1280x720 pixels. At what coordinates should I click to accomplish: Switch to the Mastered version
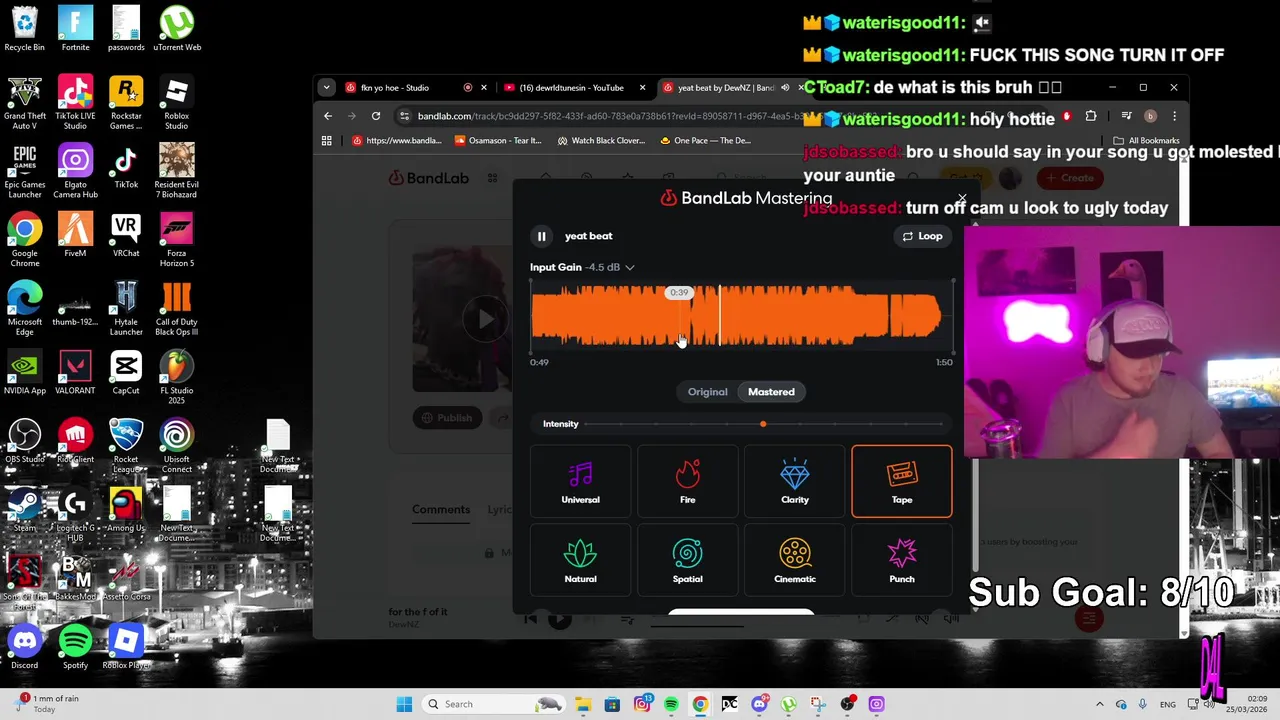tap(771, 392)
